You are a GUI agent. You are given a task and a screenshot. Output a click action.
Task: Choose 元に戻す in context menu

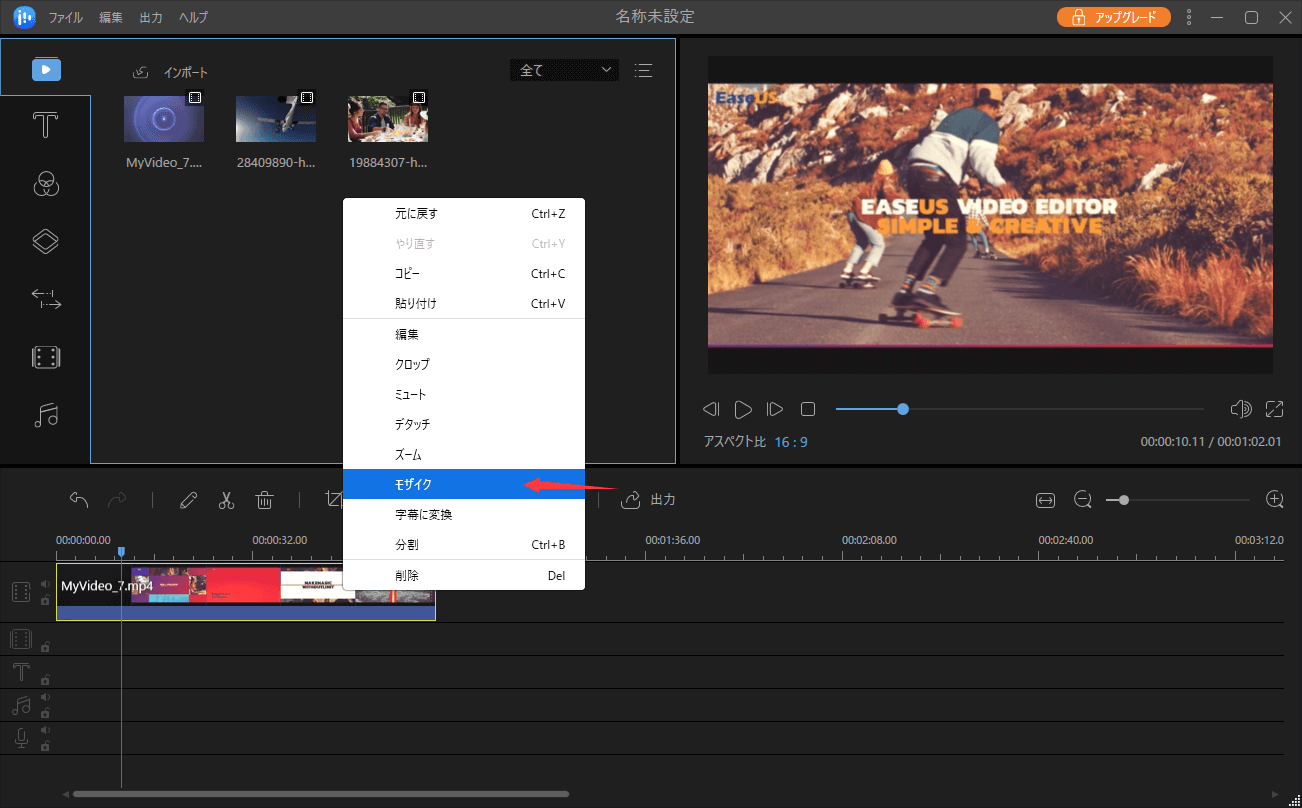[x=464, y=214]
